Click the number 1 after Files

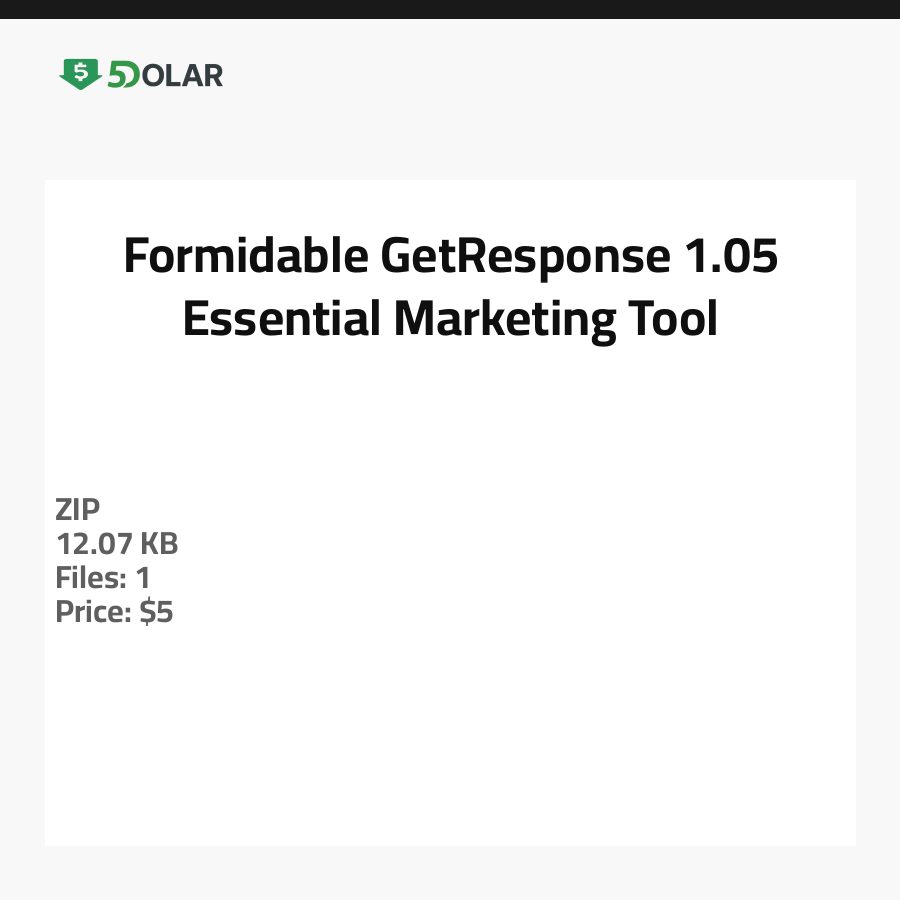pos(143,578)
